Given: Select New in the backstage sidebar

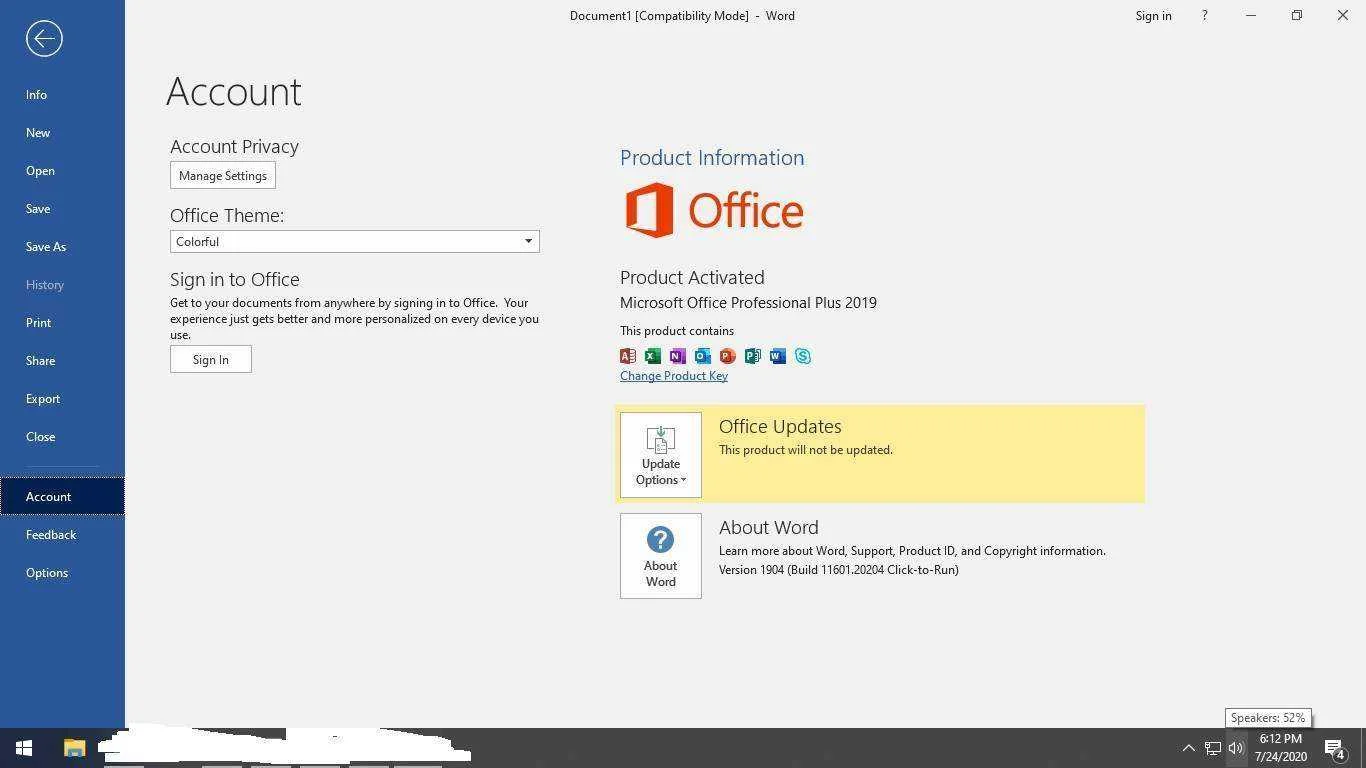Looking at the screenshot, I should (38, 133).
